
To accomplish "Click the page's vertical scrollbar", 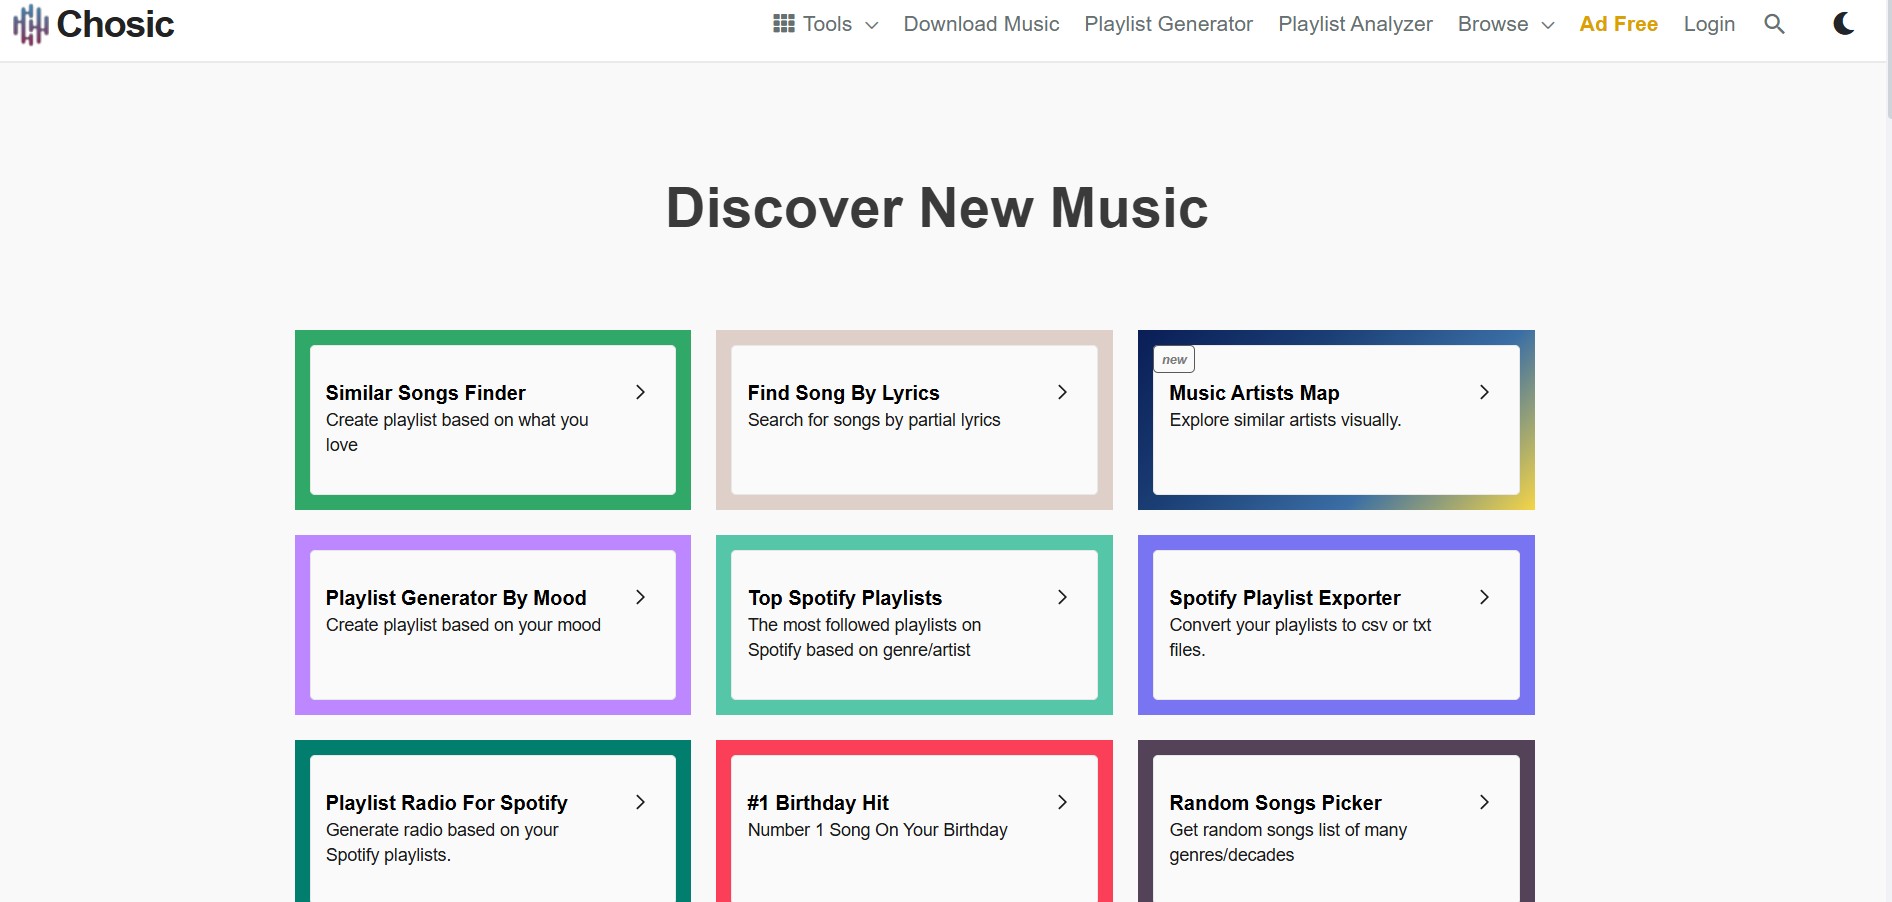I will [1887, 60].
